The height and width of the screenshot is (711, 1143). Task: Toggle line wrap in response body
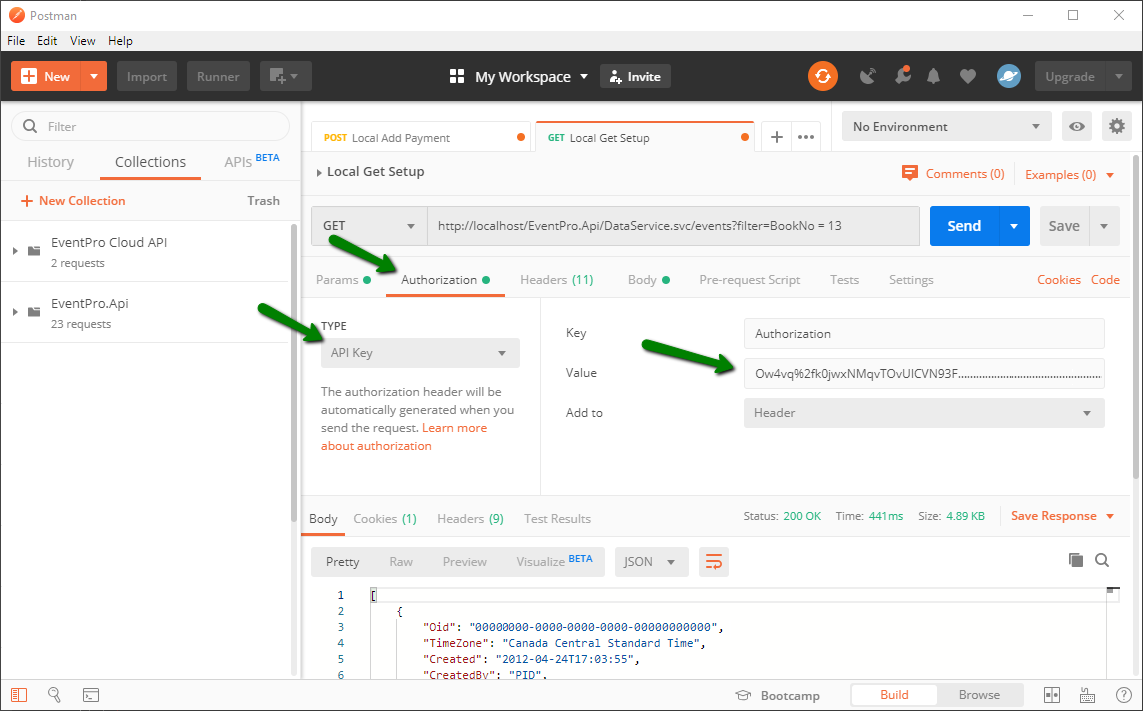[714, 562]
